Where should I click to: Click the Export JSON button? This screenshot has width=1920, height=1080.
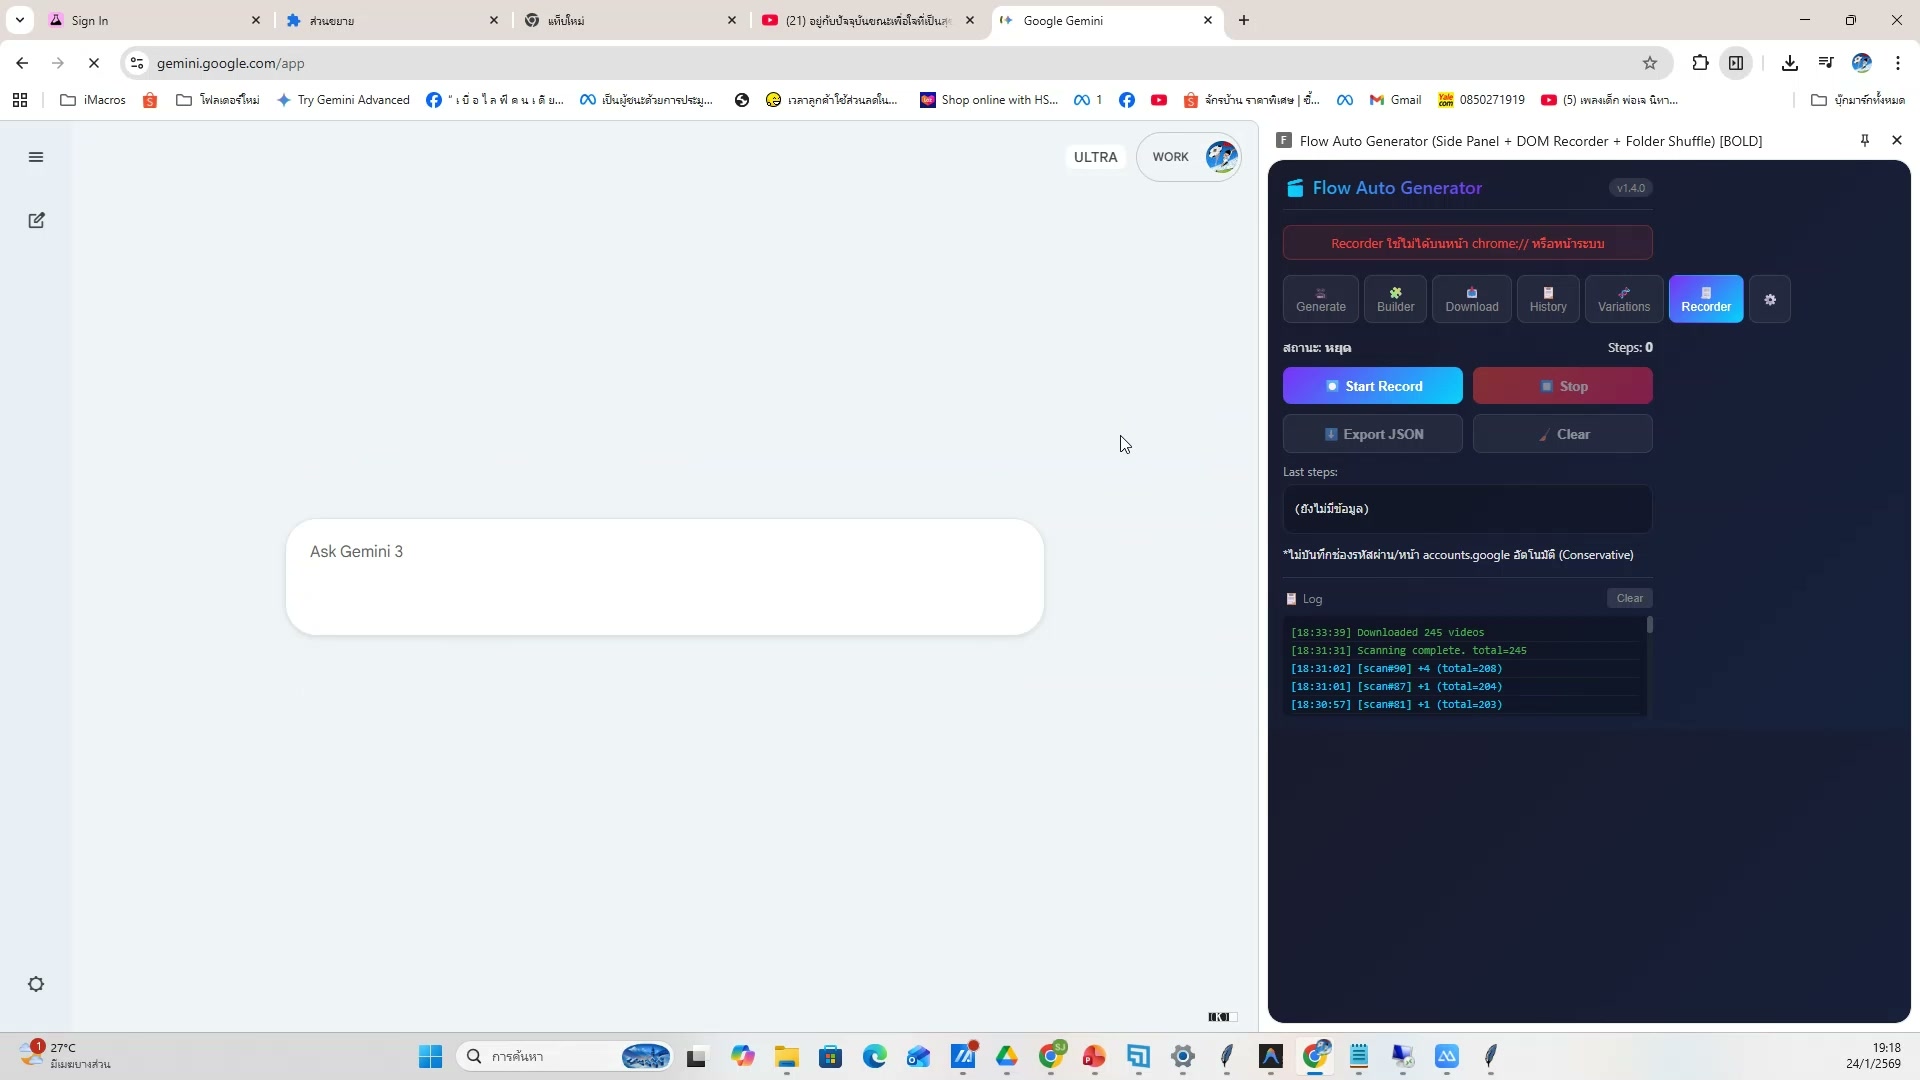(x=1372, y=434)
